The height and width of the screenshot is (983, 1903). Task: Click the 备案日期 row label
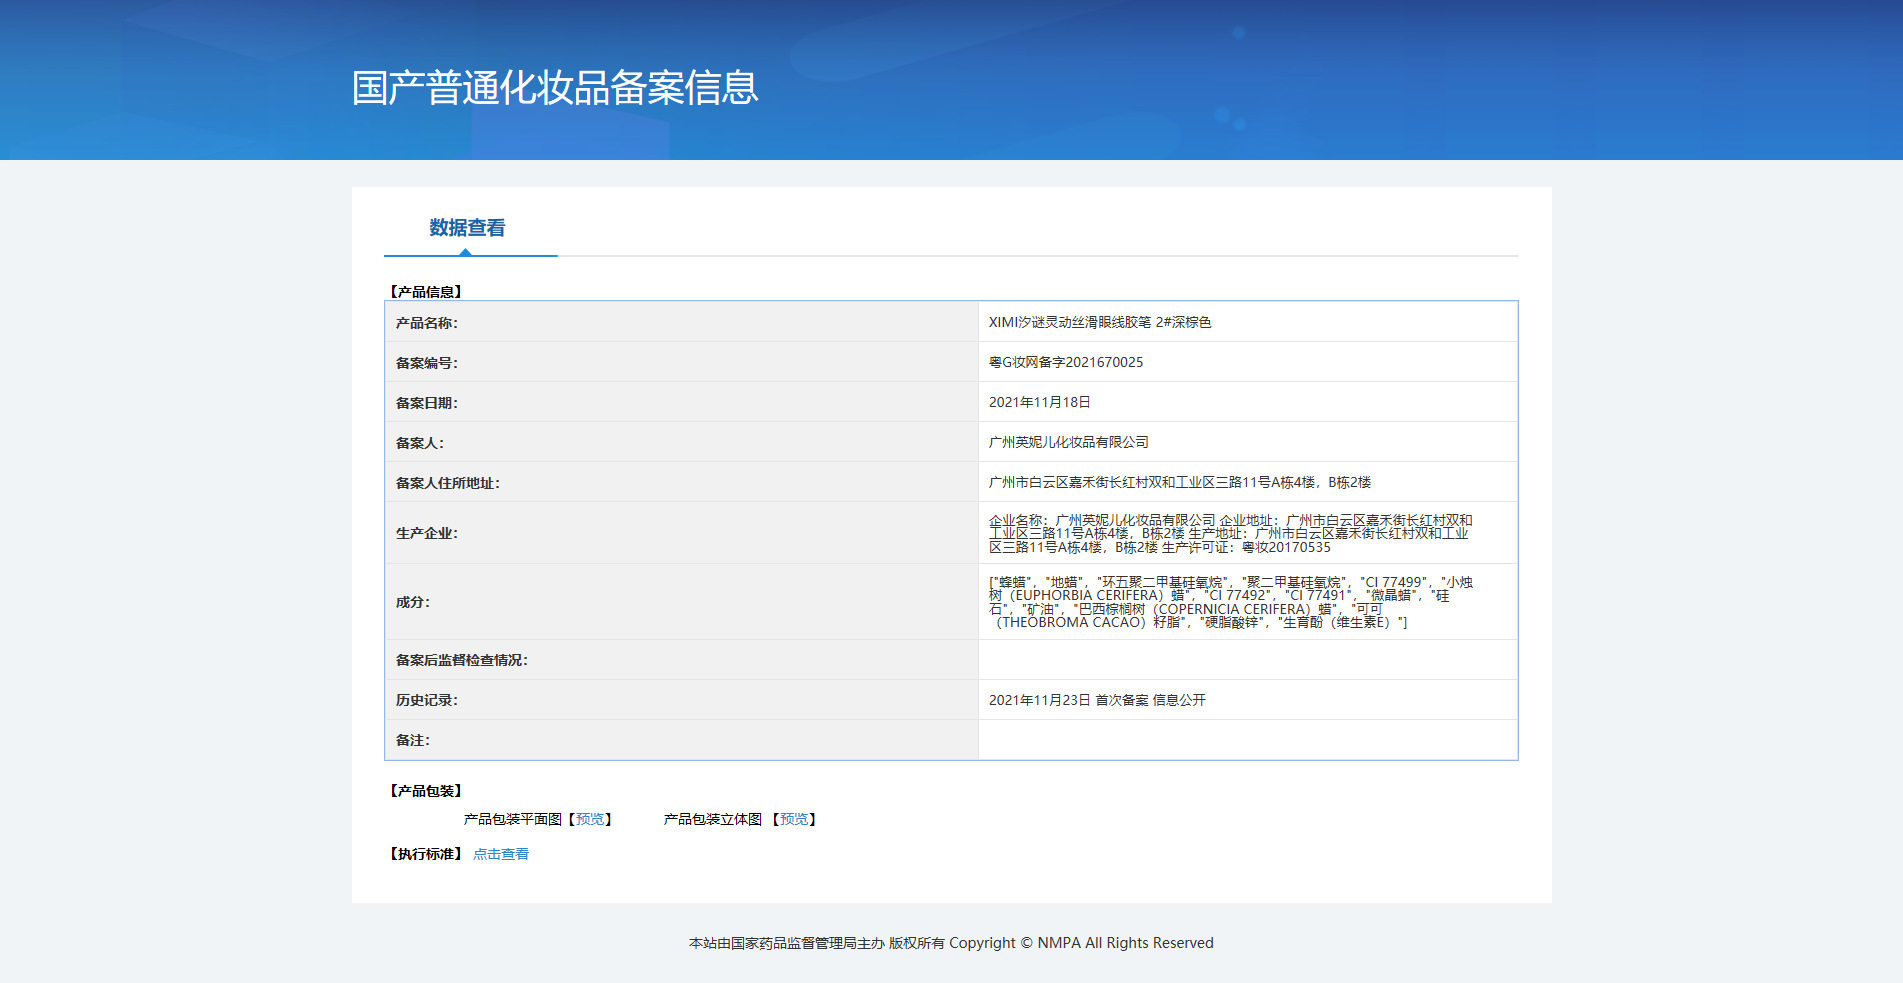click(x=427, y=403)
